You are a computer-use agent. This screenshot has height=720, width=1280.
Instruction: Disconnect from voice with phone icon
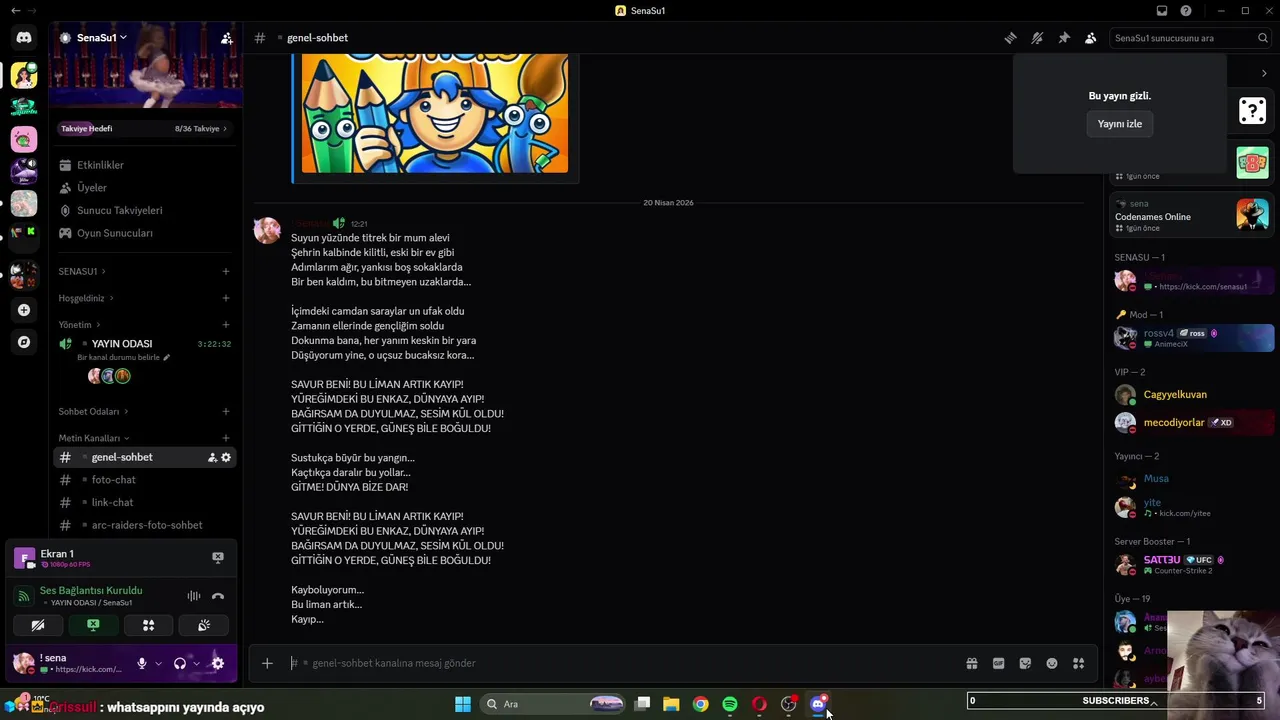click(218, 596)
